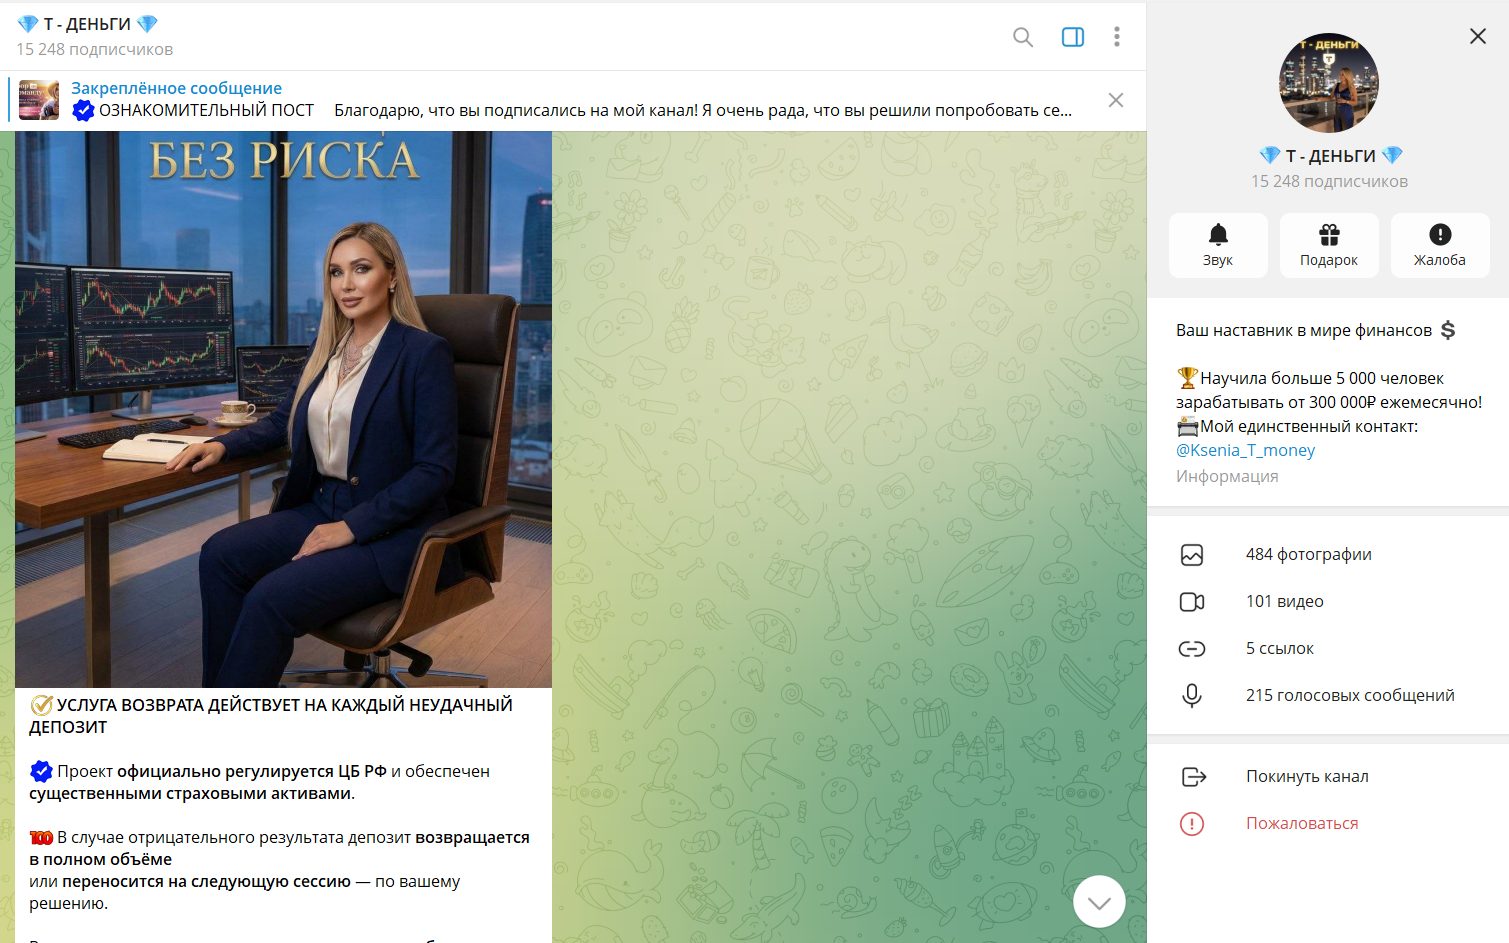Image resolution: width=1509 pixels, height=943 pixels.
Task: Click the chain link icon
Action: point(1192,649)
